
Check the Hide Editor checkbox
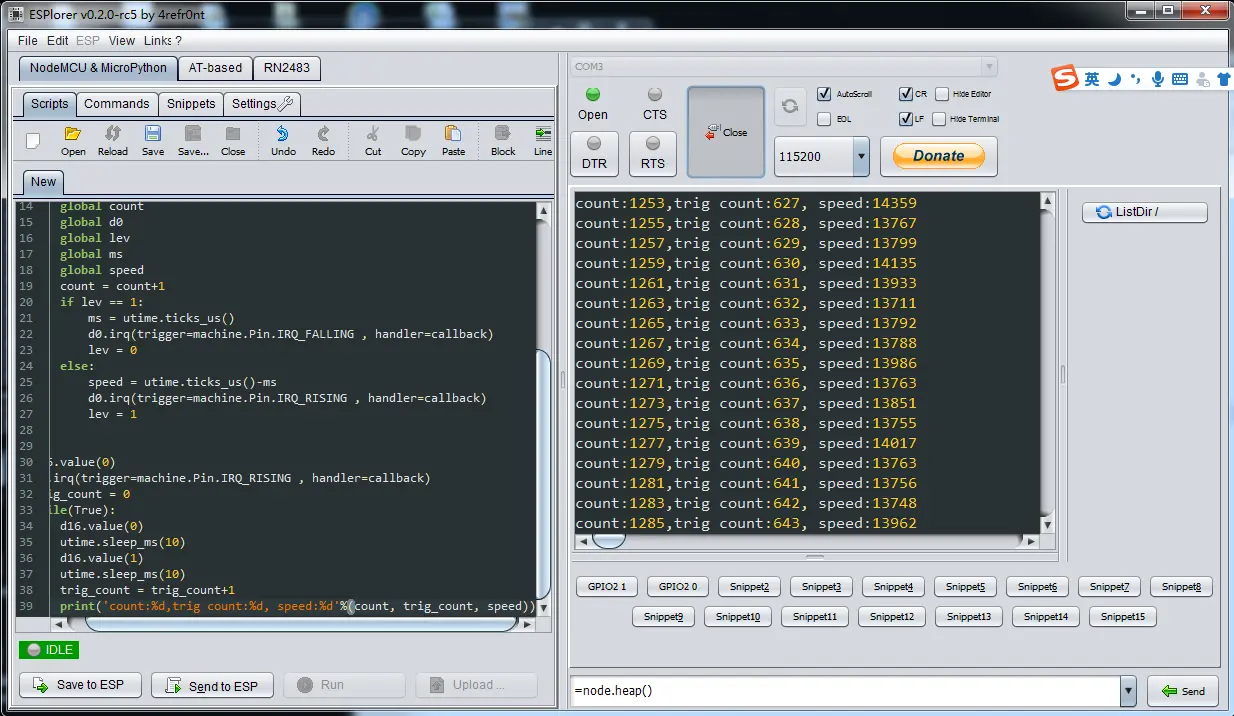tap(941, 94)
